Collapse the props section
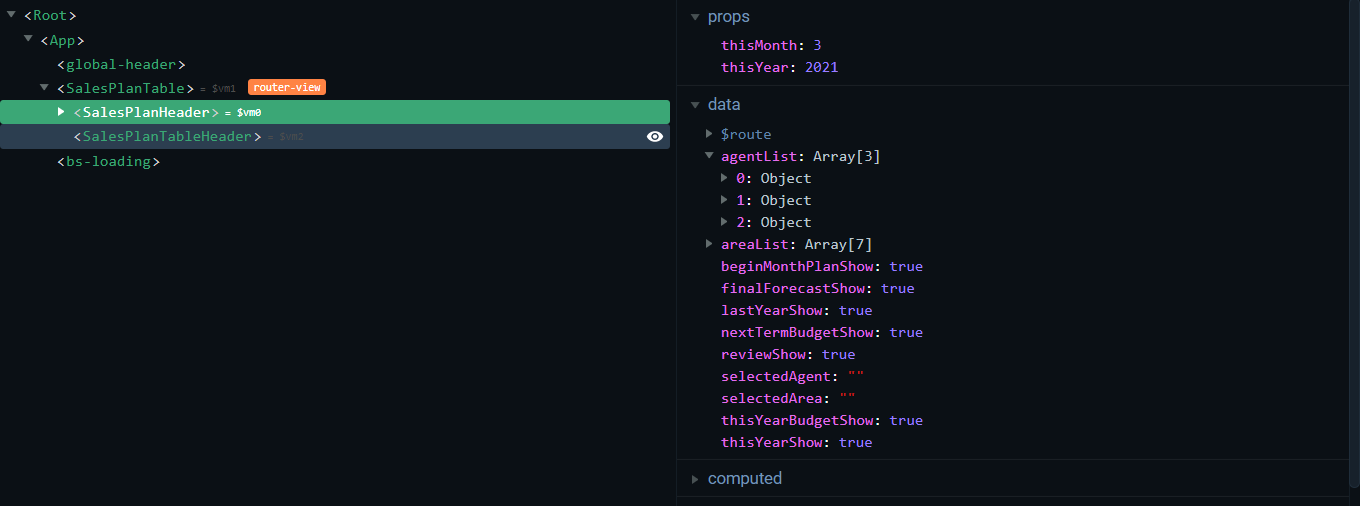The height and width of the screenshot is (506, 1360). point(695,17)
